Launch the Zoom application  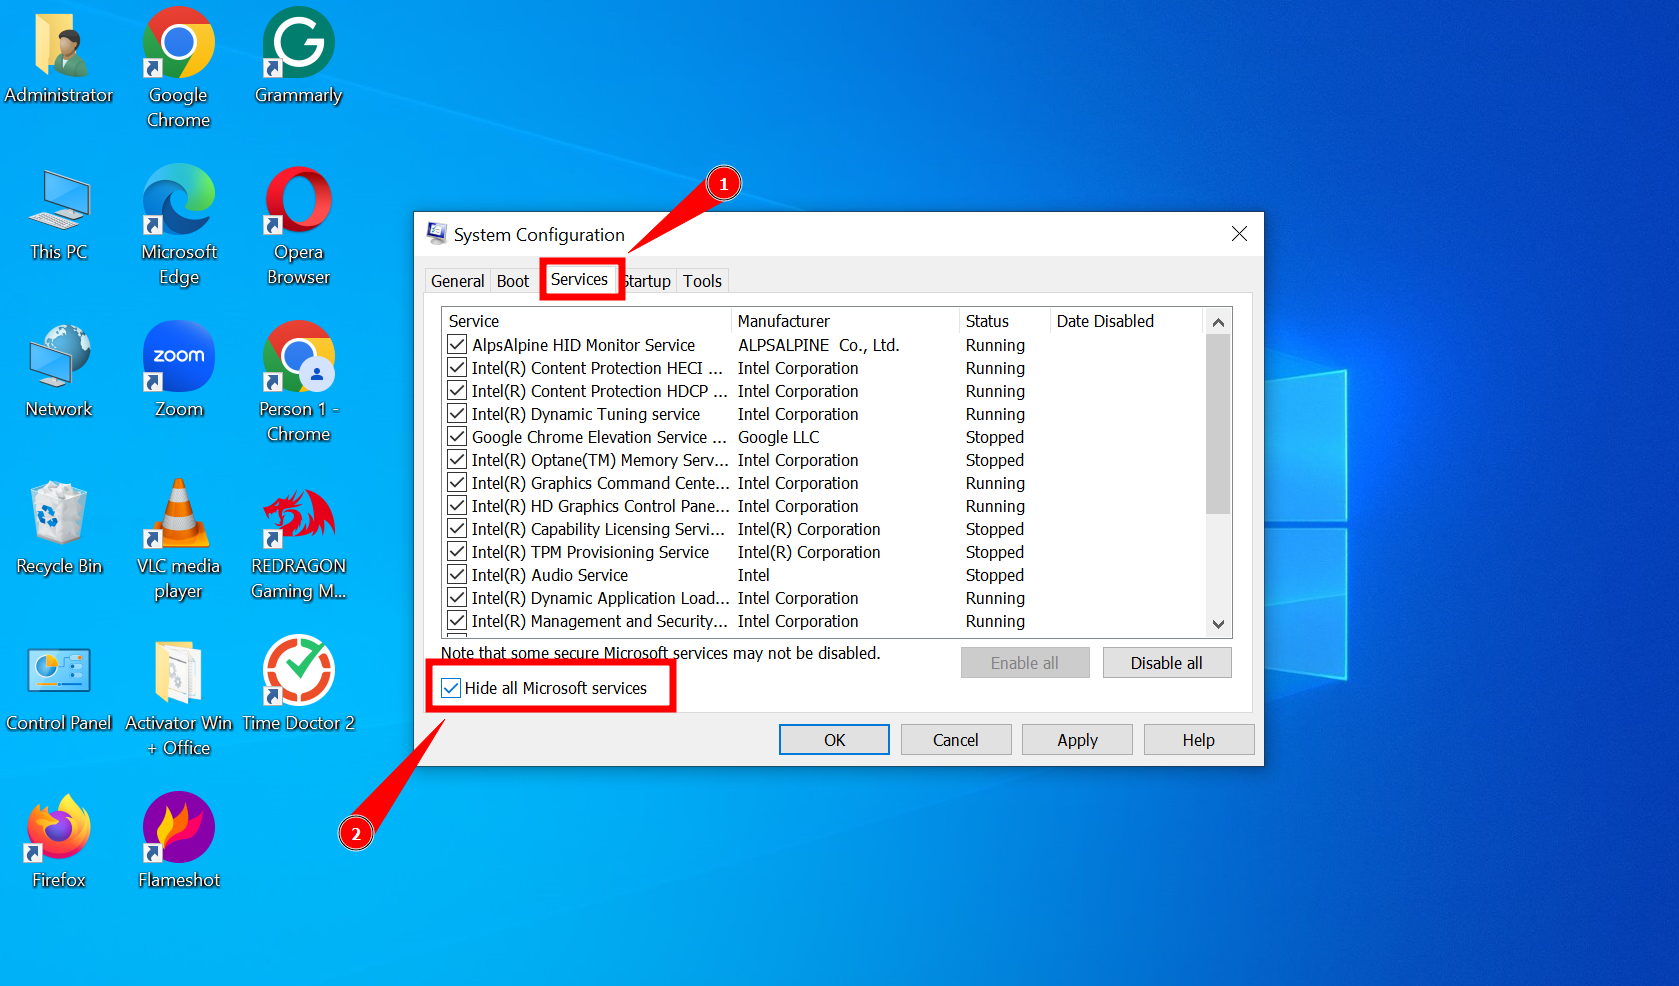point(178,356)
